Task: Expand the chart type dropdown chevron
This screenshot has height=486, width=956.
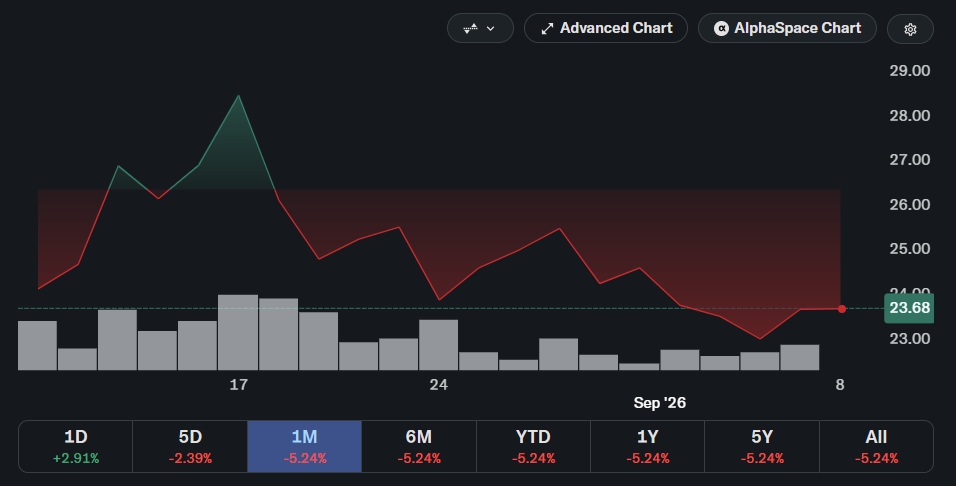Action: click(490, 29)
